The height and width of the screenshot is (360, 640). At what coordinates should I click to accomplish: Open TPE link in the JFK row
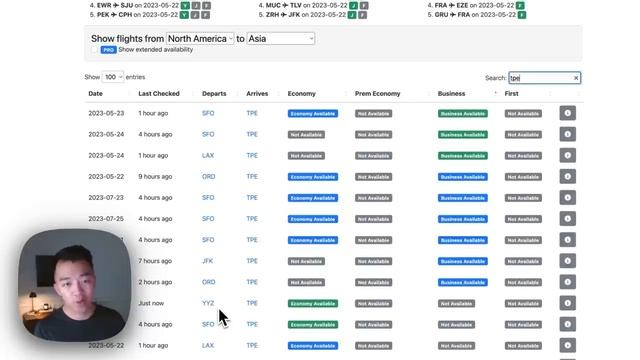[252, 261]
